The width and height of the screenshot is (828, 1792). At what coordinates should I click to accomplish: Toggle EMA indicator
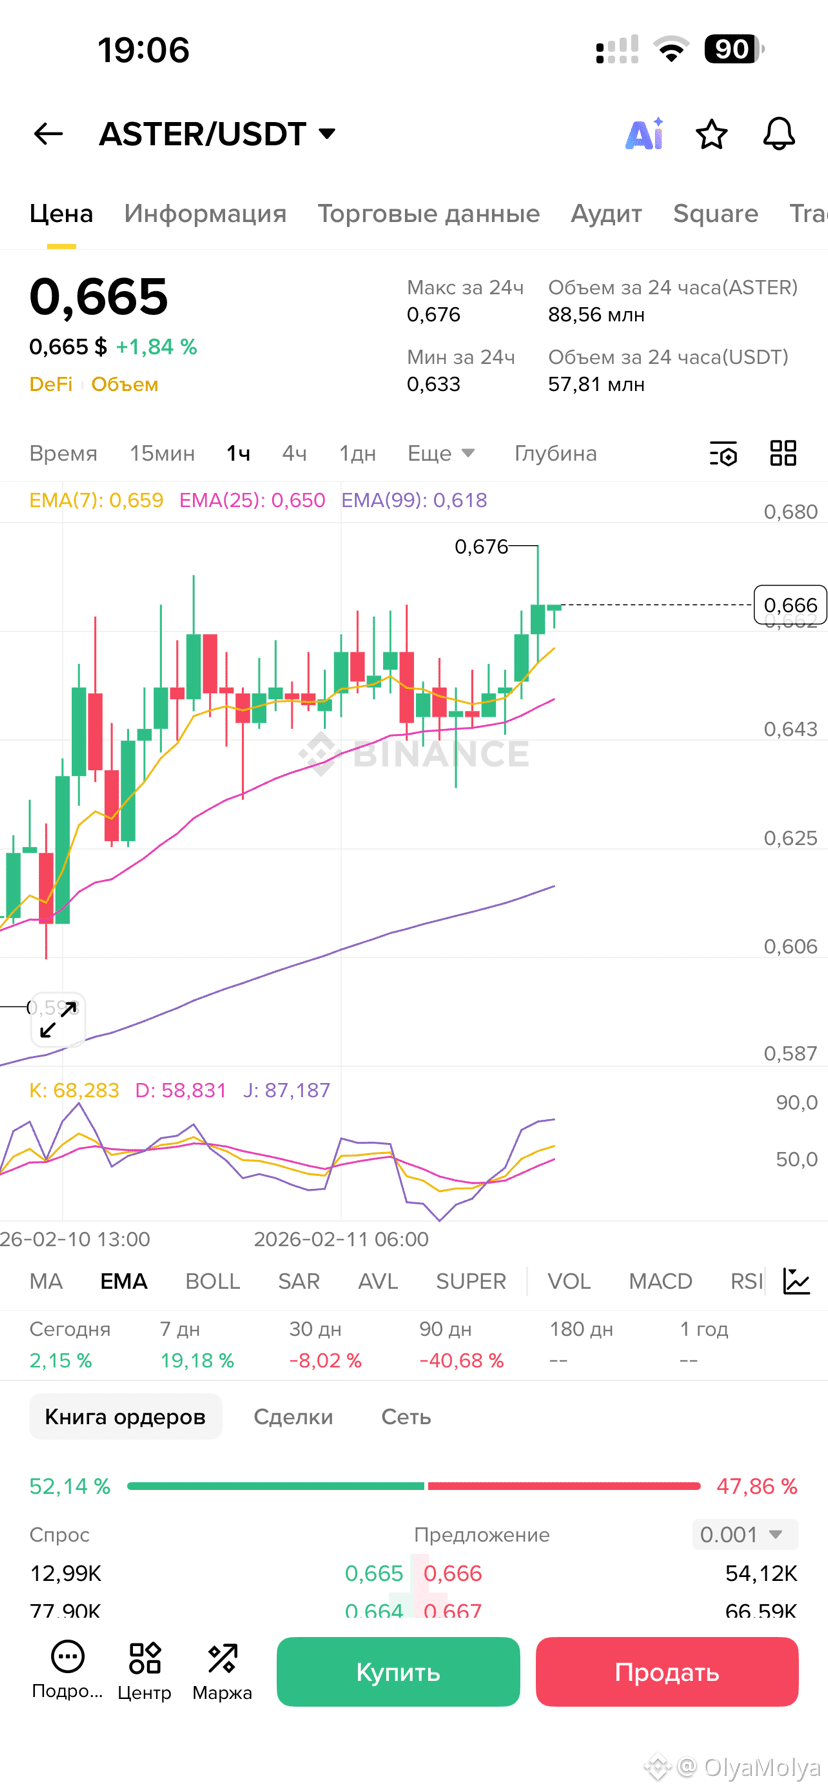pos(124,1281)
